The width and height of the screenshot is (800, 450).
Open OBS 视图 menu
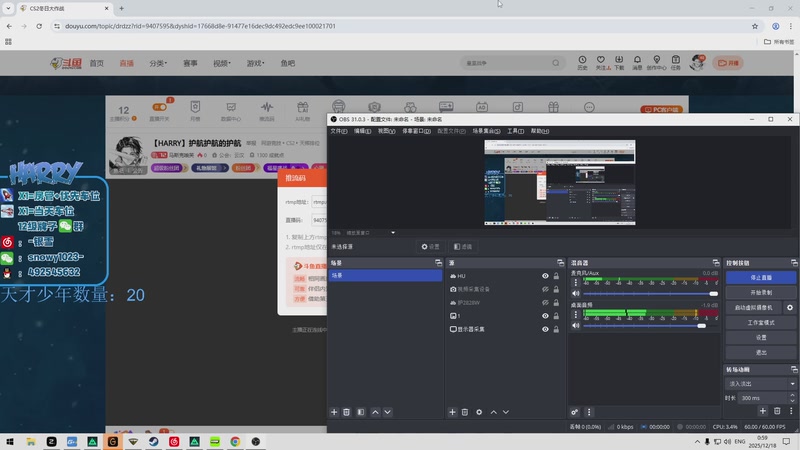tap(386, 131)
